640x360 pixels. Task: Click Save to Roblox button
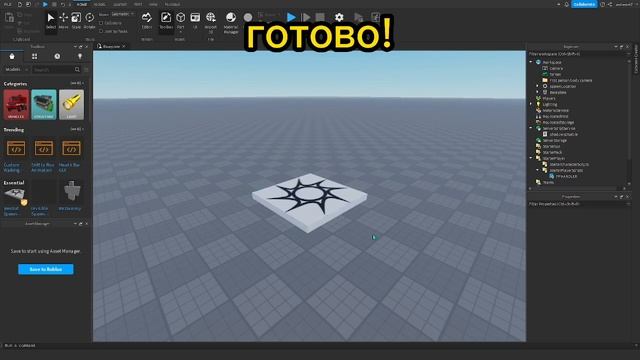(46, 269)
